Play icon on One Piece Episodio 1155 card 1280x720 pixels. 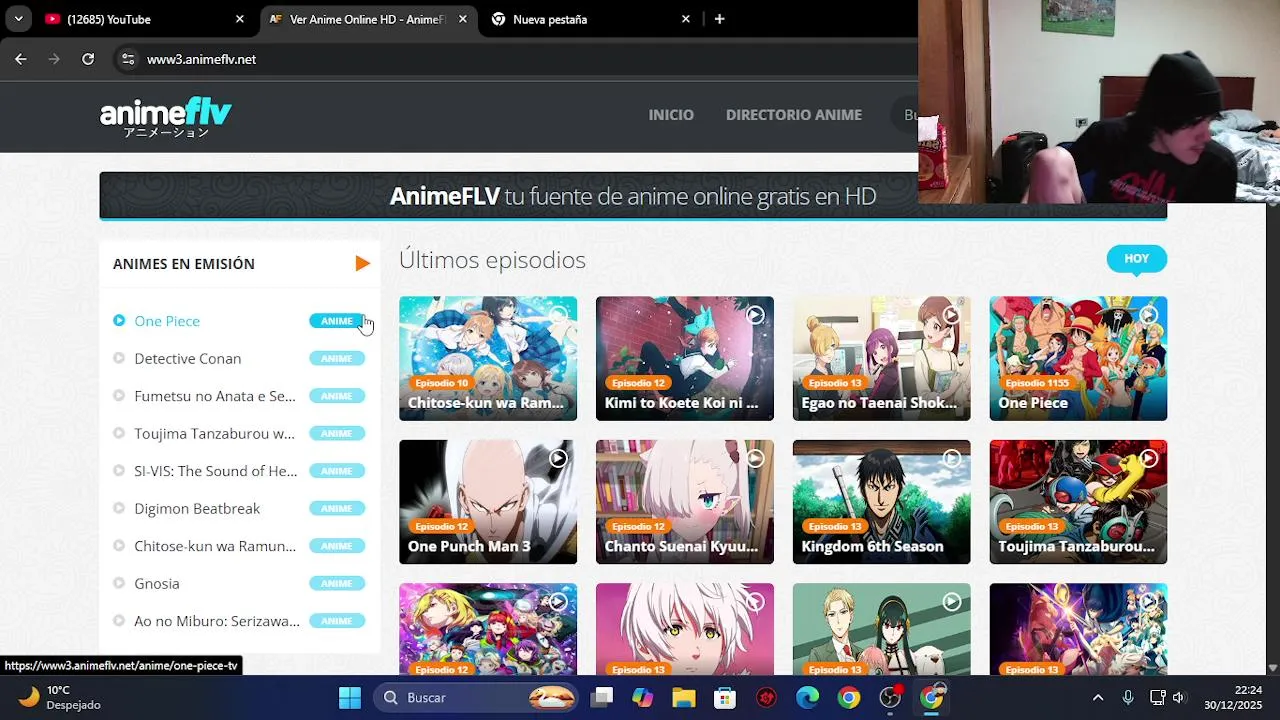[x=1148, y=315]
